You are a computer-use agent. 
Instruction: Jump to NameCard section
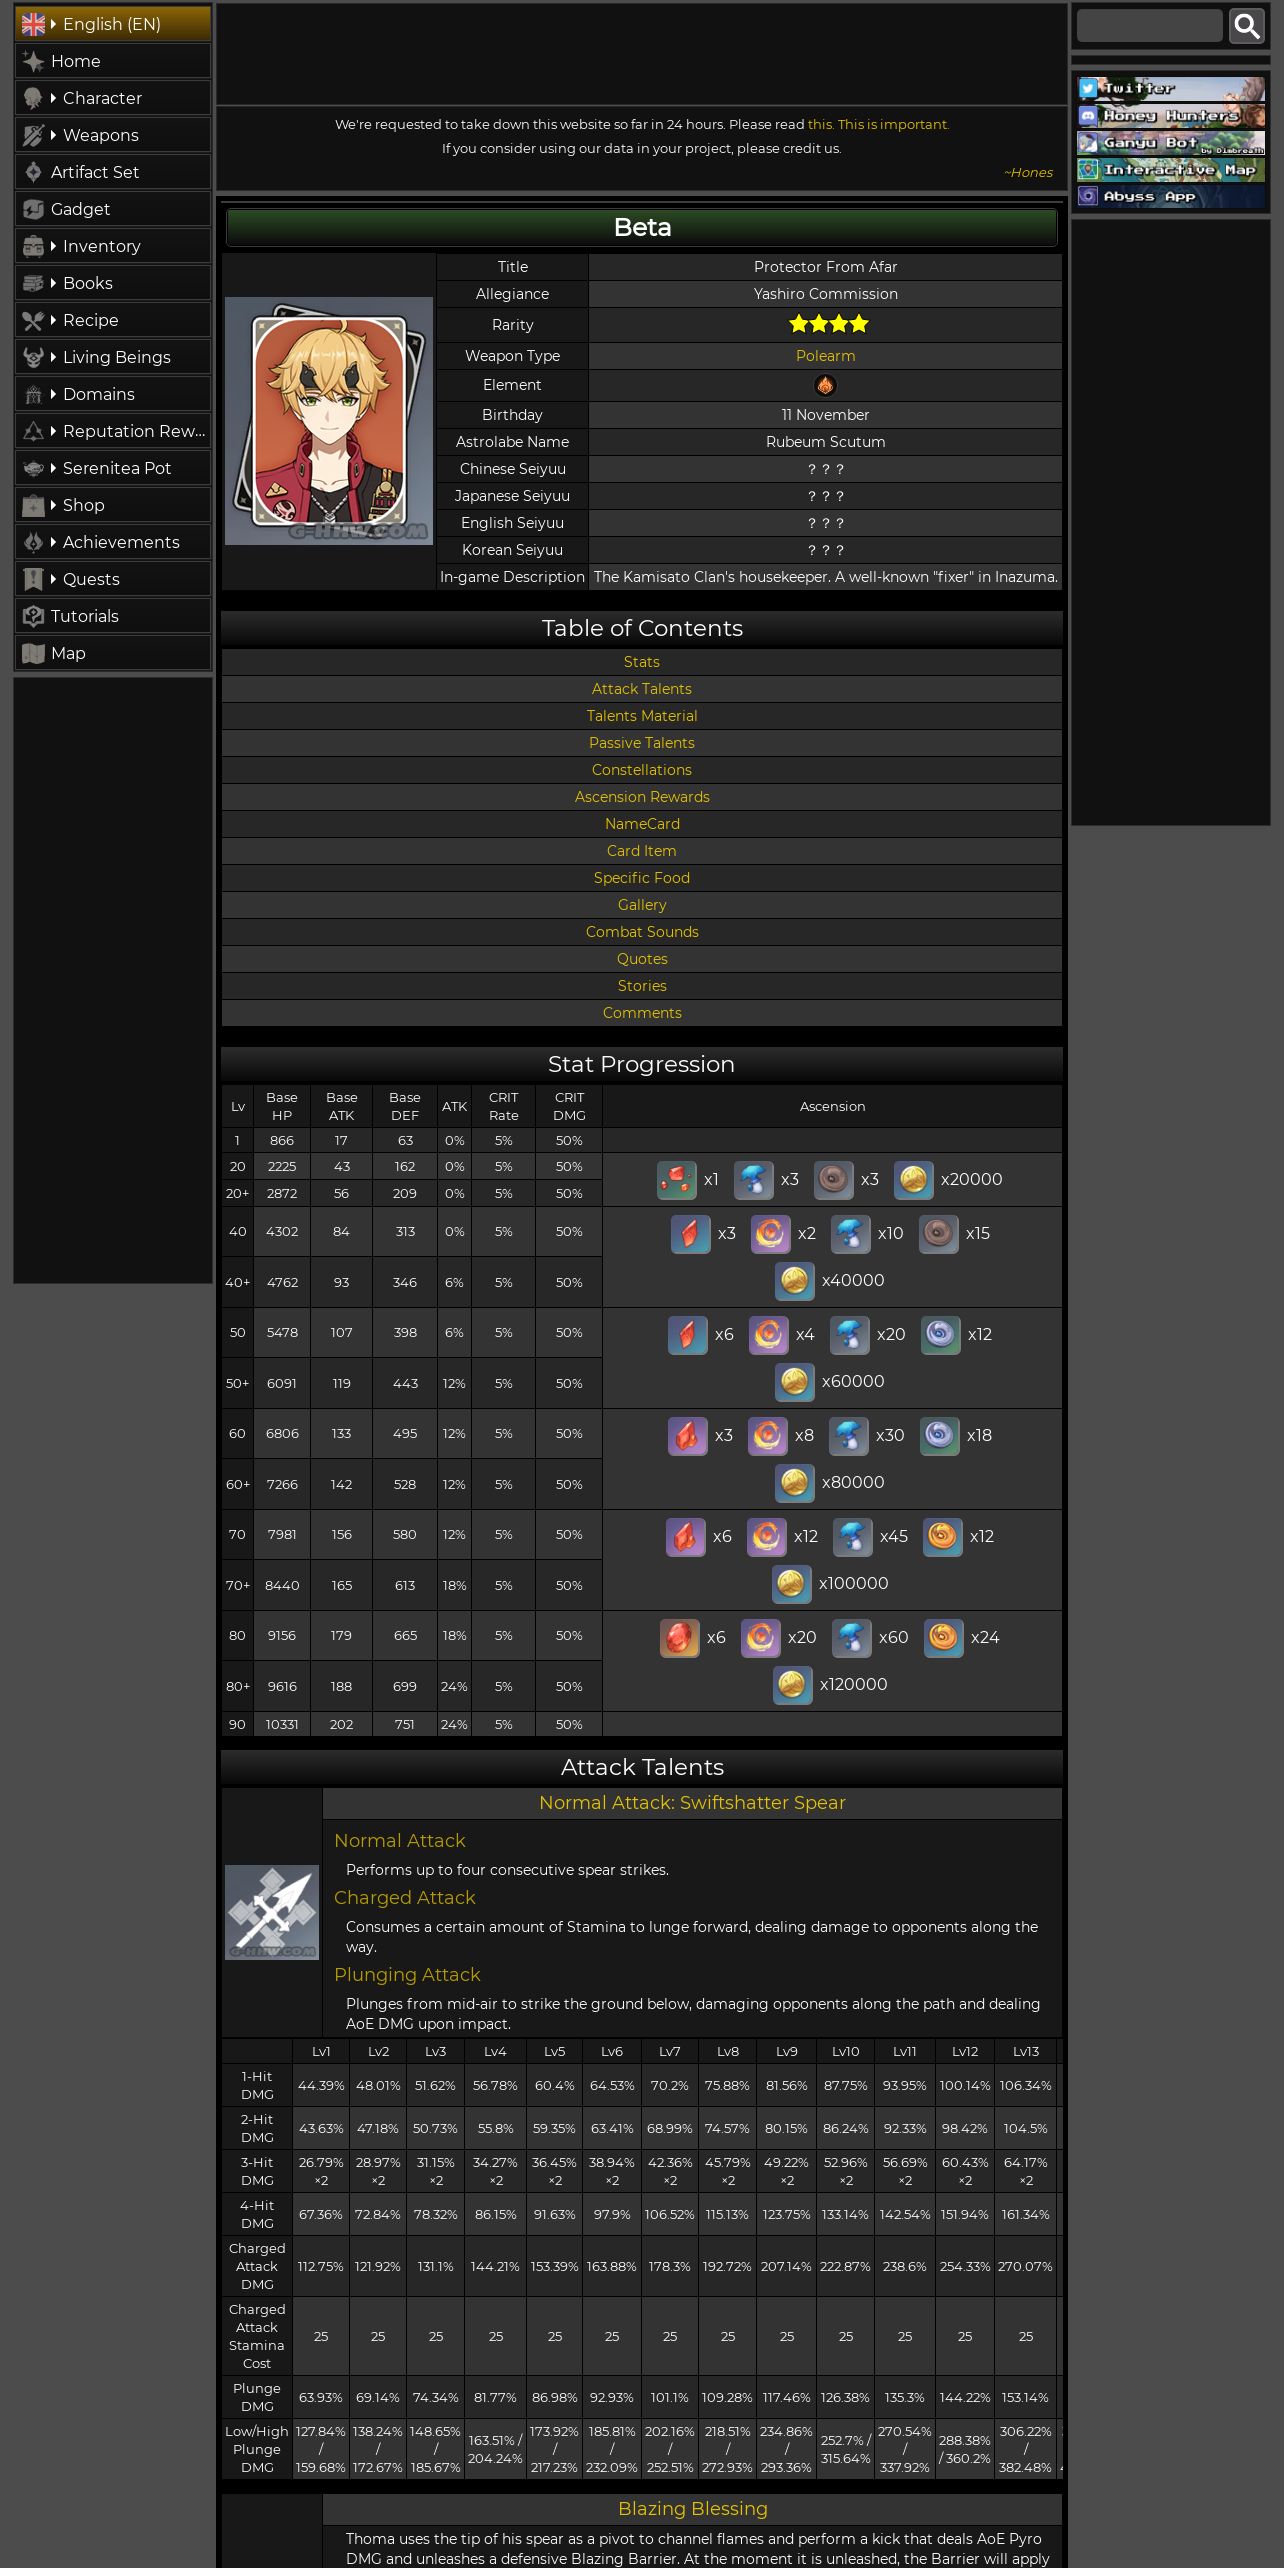[642, 824]
